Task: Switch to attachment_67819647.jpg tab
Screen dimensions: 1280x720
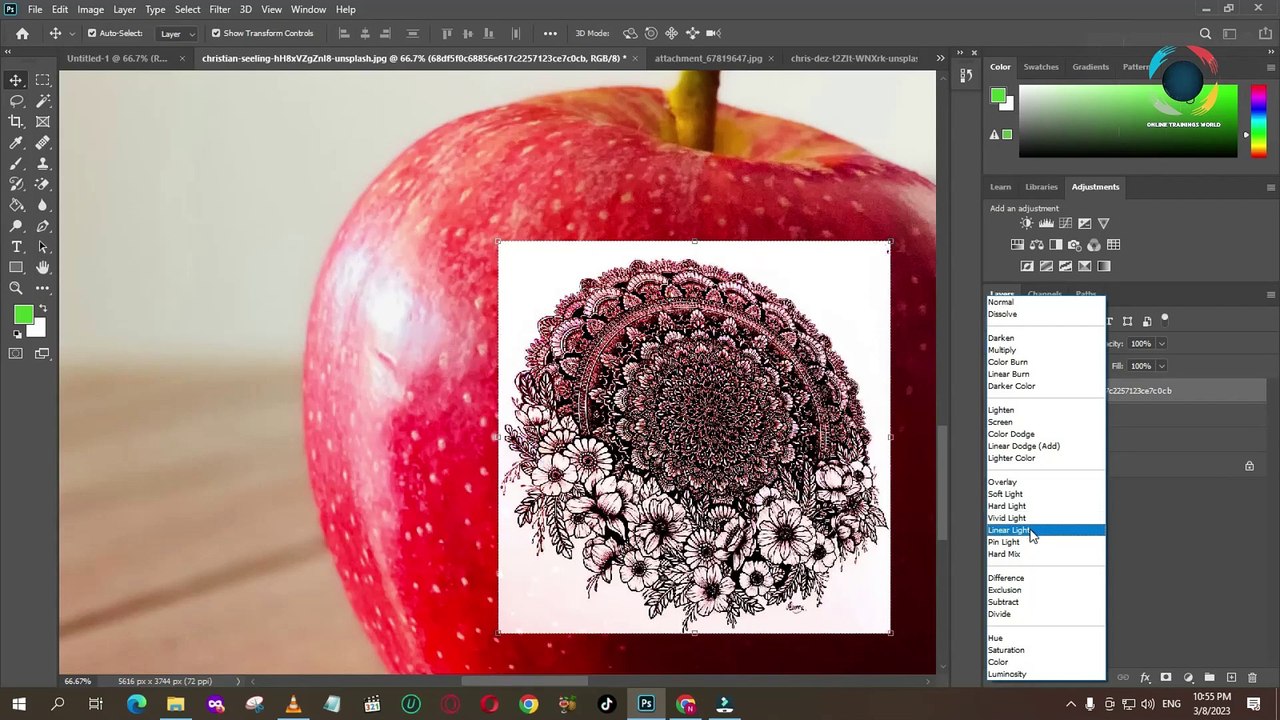Action: pos(708,58)
